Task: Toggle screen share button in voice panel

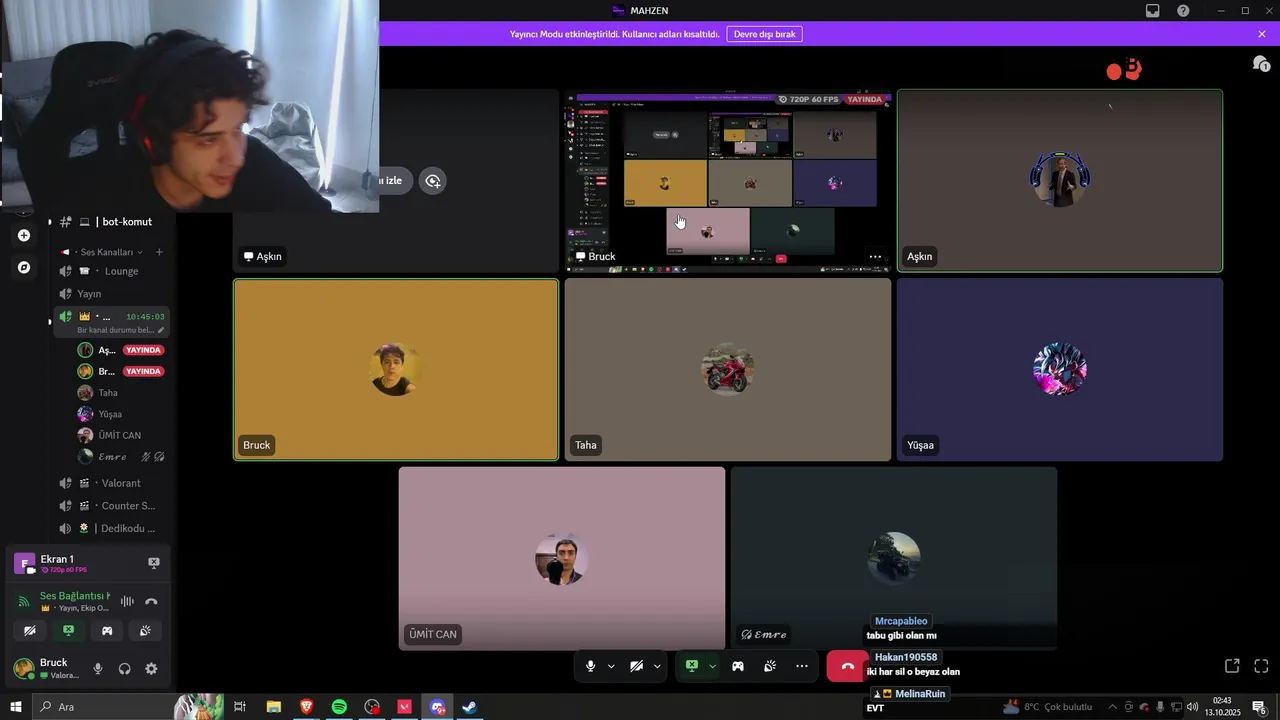Action: point(68,631)
